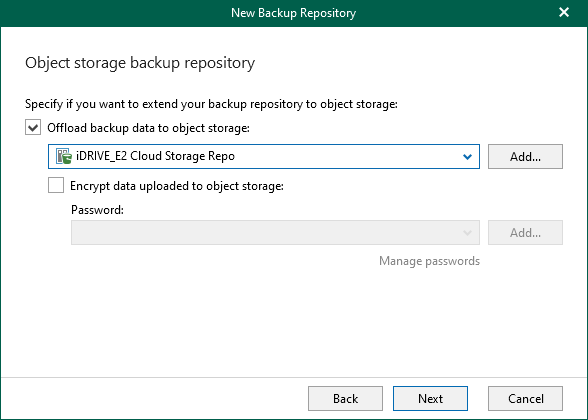The image size is (588, 420).
Task: Click the 'Password:' label
Action: point(98,210)
